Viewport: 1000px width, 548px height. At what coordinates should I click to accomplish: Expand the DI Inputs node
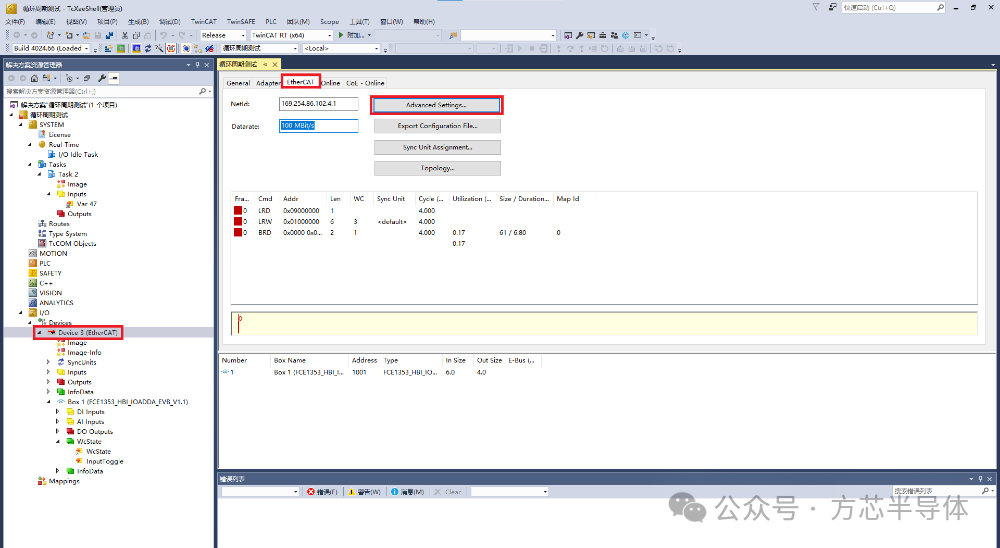point(57,411)
